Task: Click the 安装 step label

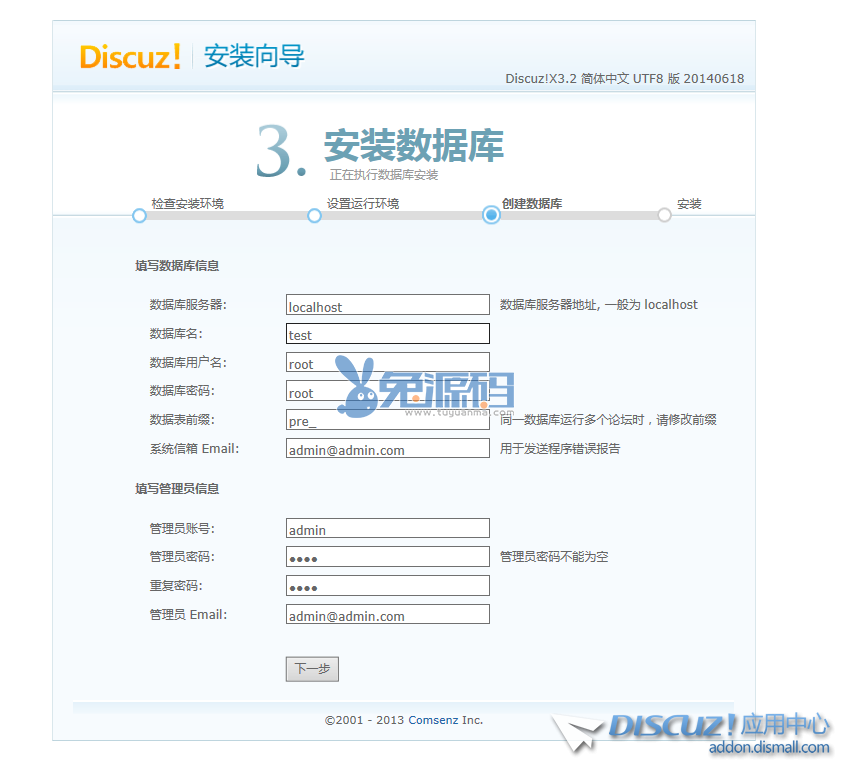Action: click(689, 204)
